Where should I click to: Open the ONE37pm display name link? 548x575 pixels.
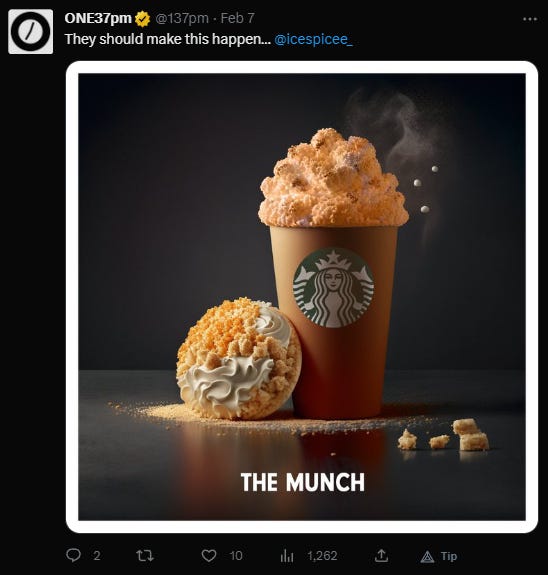(x=98, y=18)
